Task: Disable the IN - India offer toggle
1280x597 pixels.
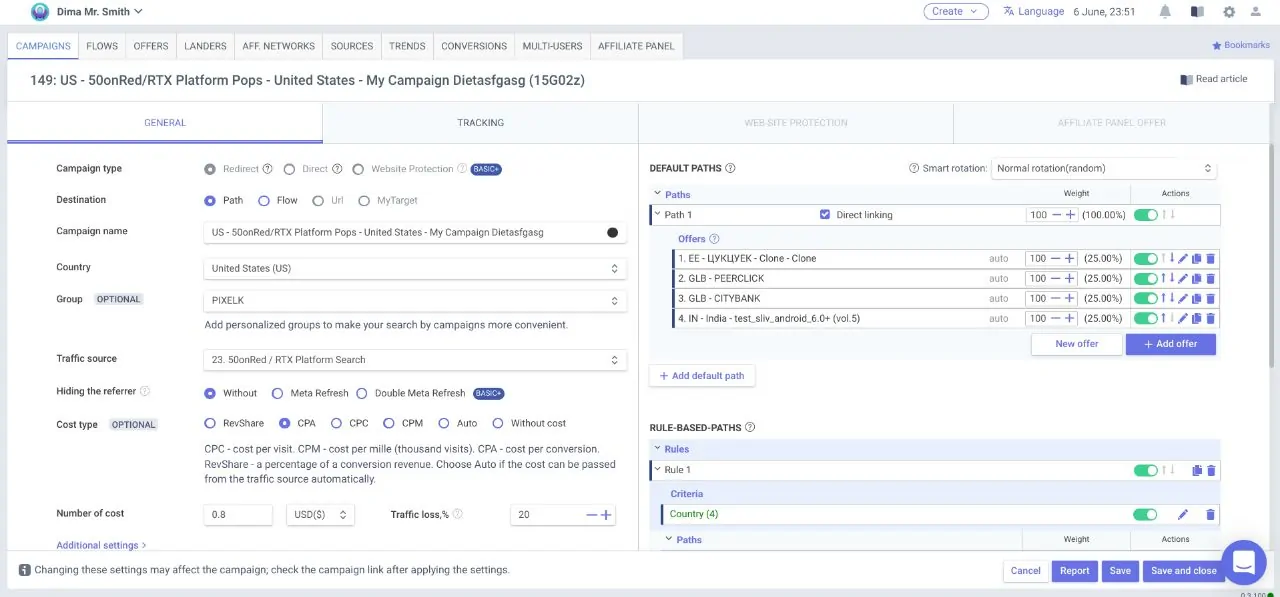Action: click(x=1145, y=319)
